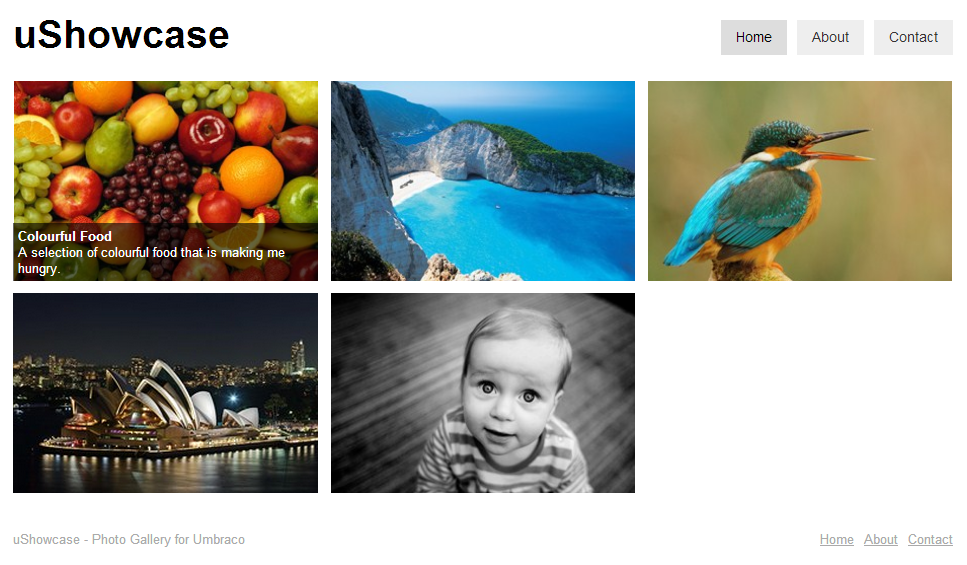Follow the footer About link

point(880,540)
